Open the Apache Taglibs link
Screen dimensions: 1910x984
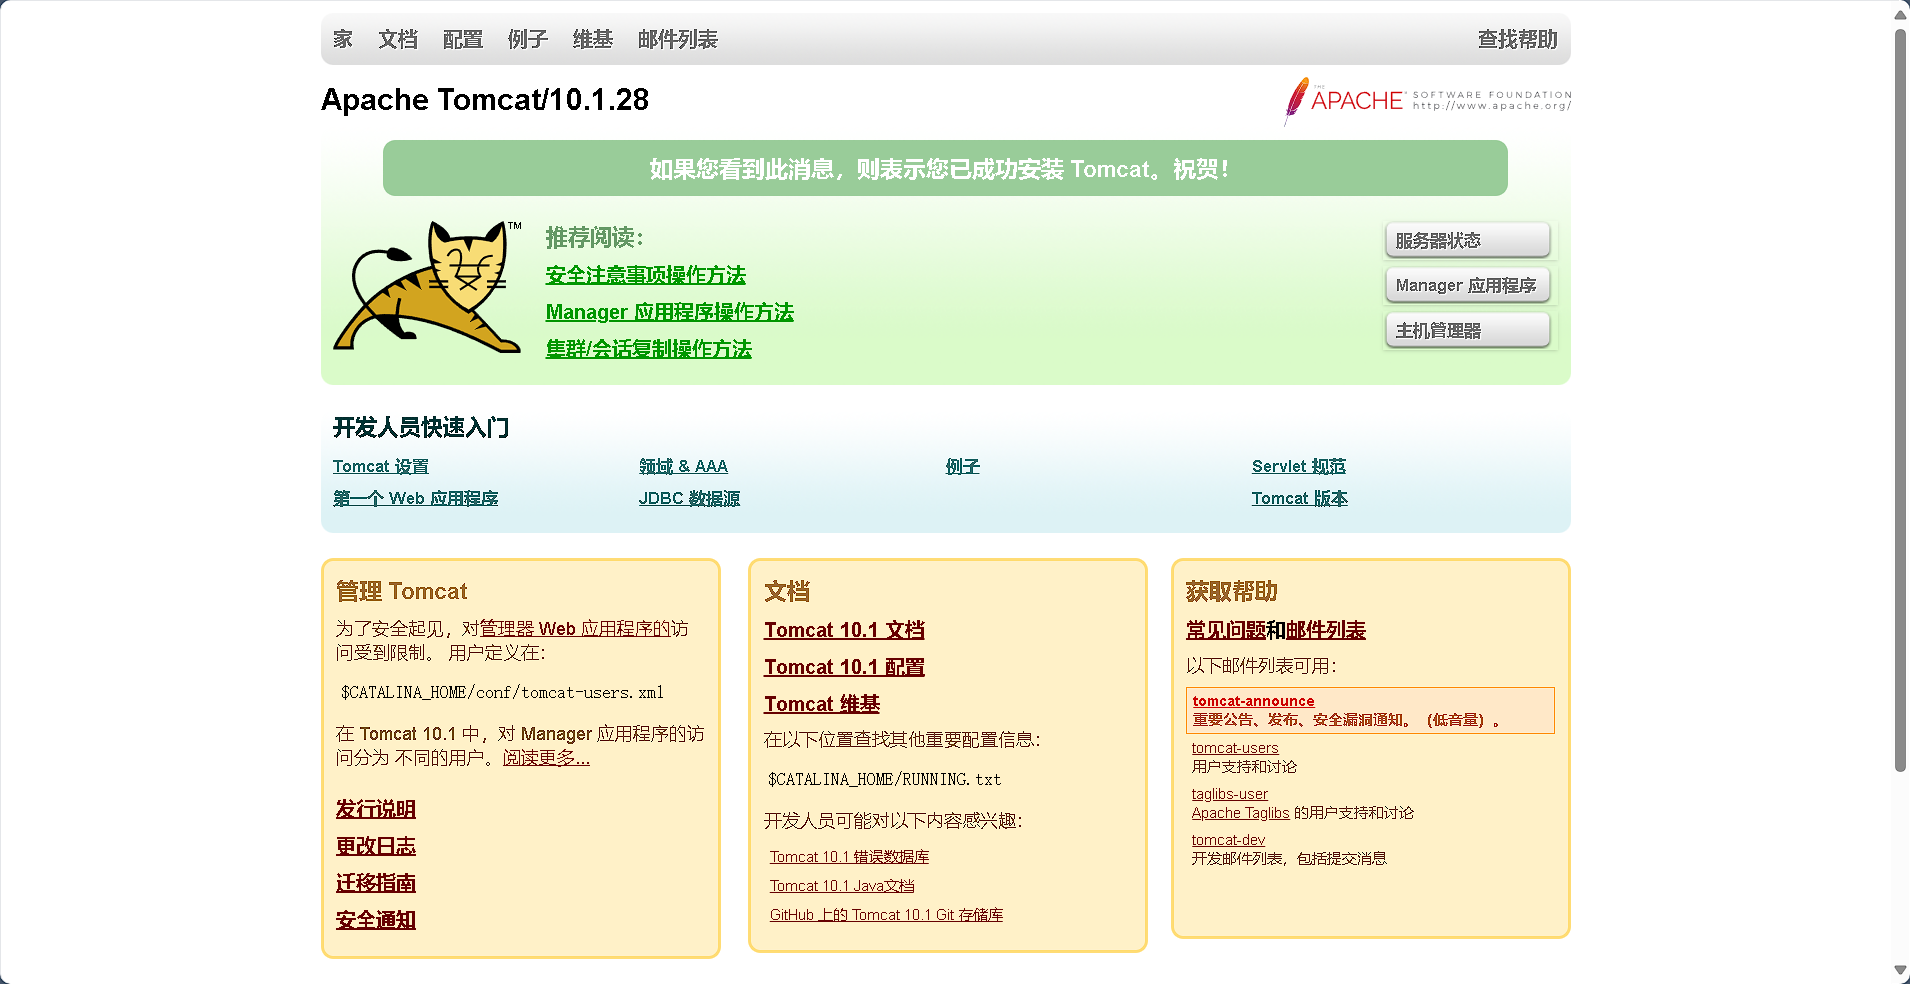pyautogui.click(x=1240, y=813)
